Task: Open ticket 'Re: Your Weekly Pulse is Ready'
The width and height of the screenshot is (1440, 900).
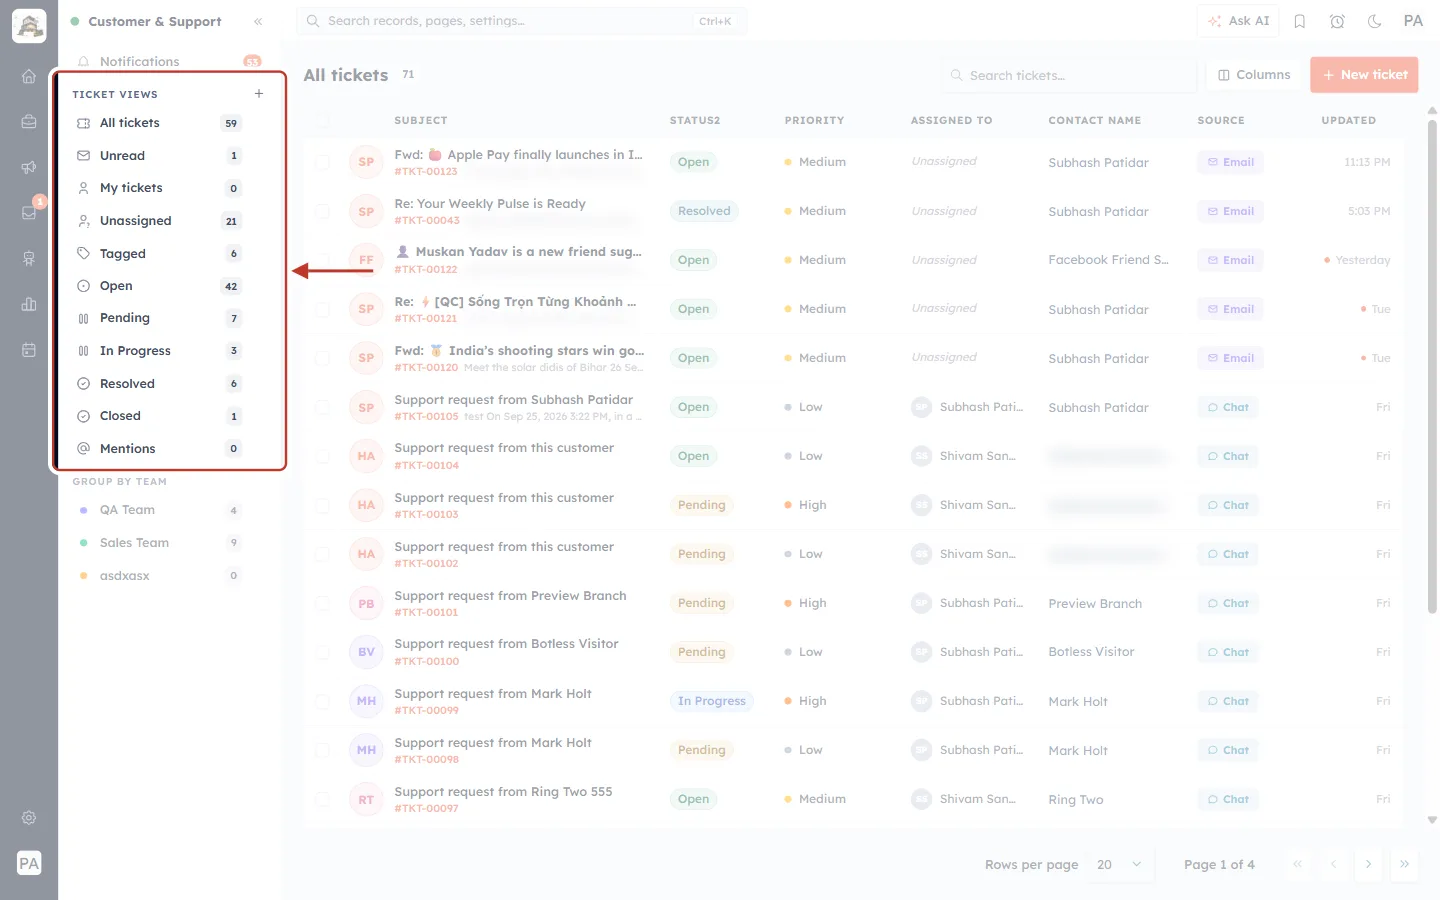Action: pyautogui.click(x=490, y=204)
